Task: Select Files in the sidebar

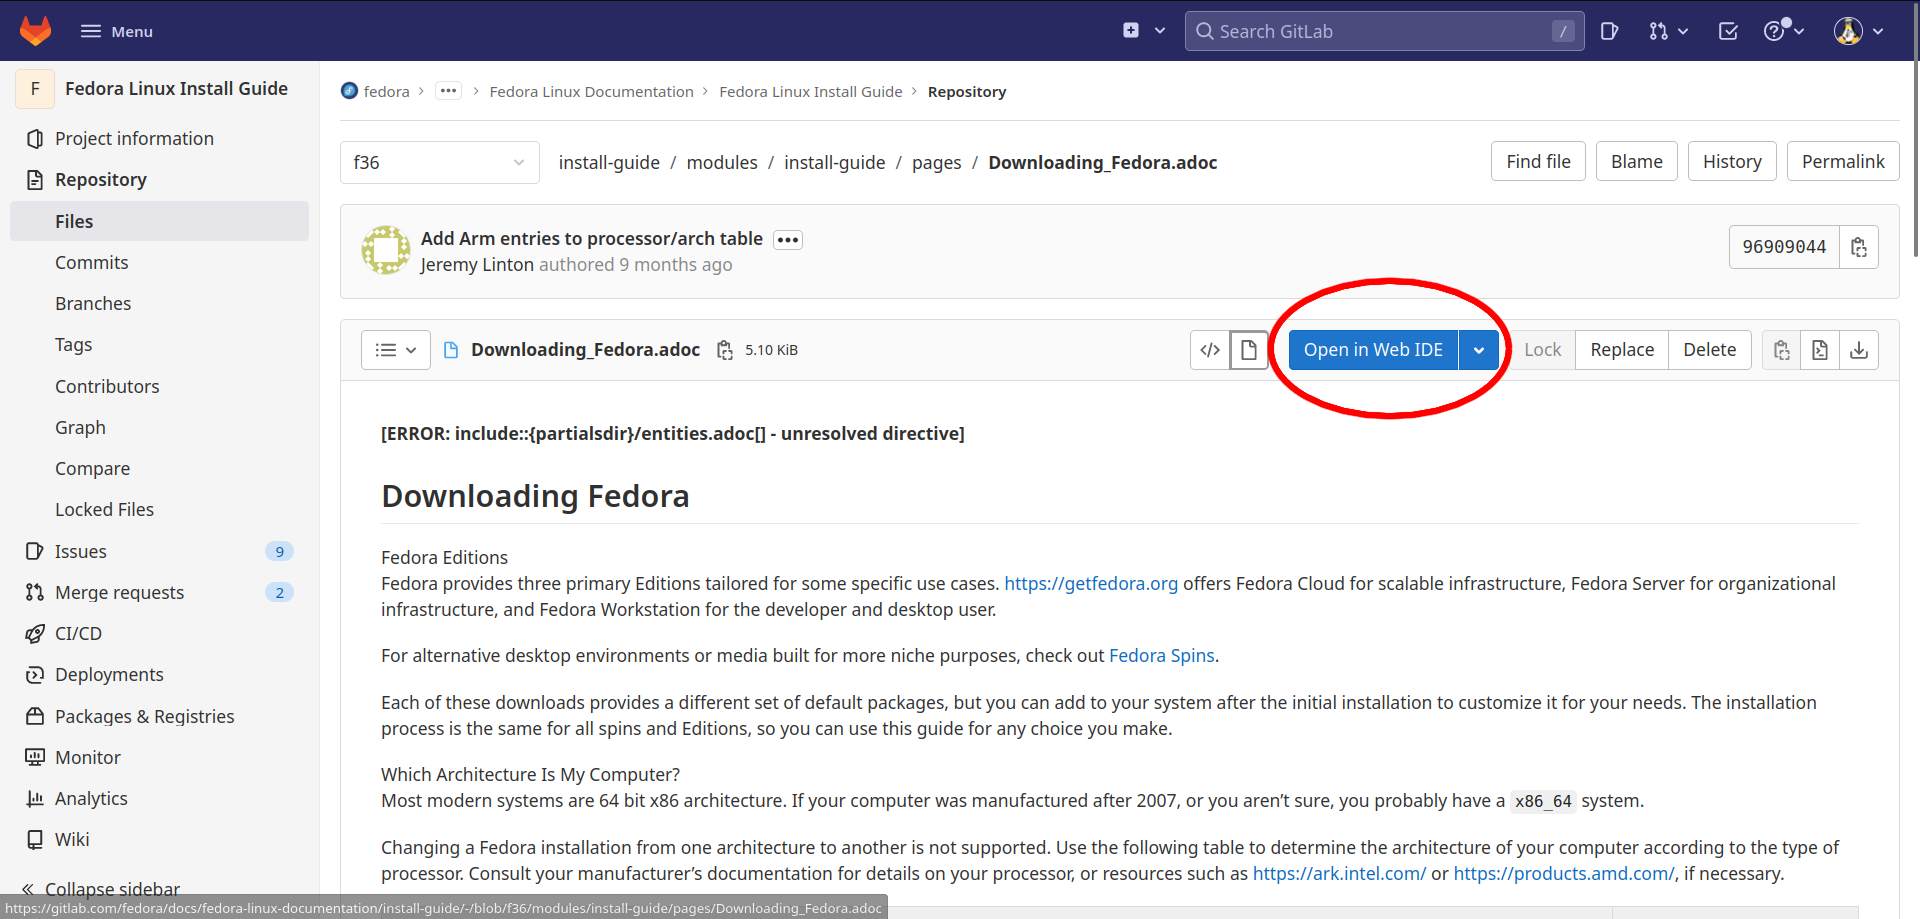Action: point(160,221)
